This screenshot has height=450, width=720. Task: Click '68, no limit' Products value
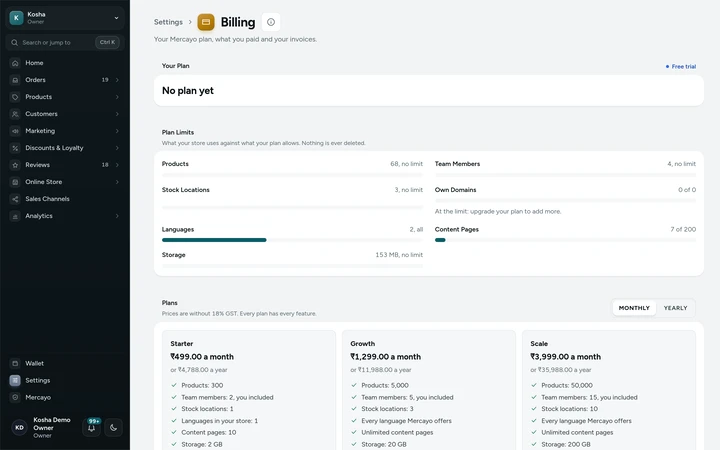tap(406, 164)
